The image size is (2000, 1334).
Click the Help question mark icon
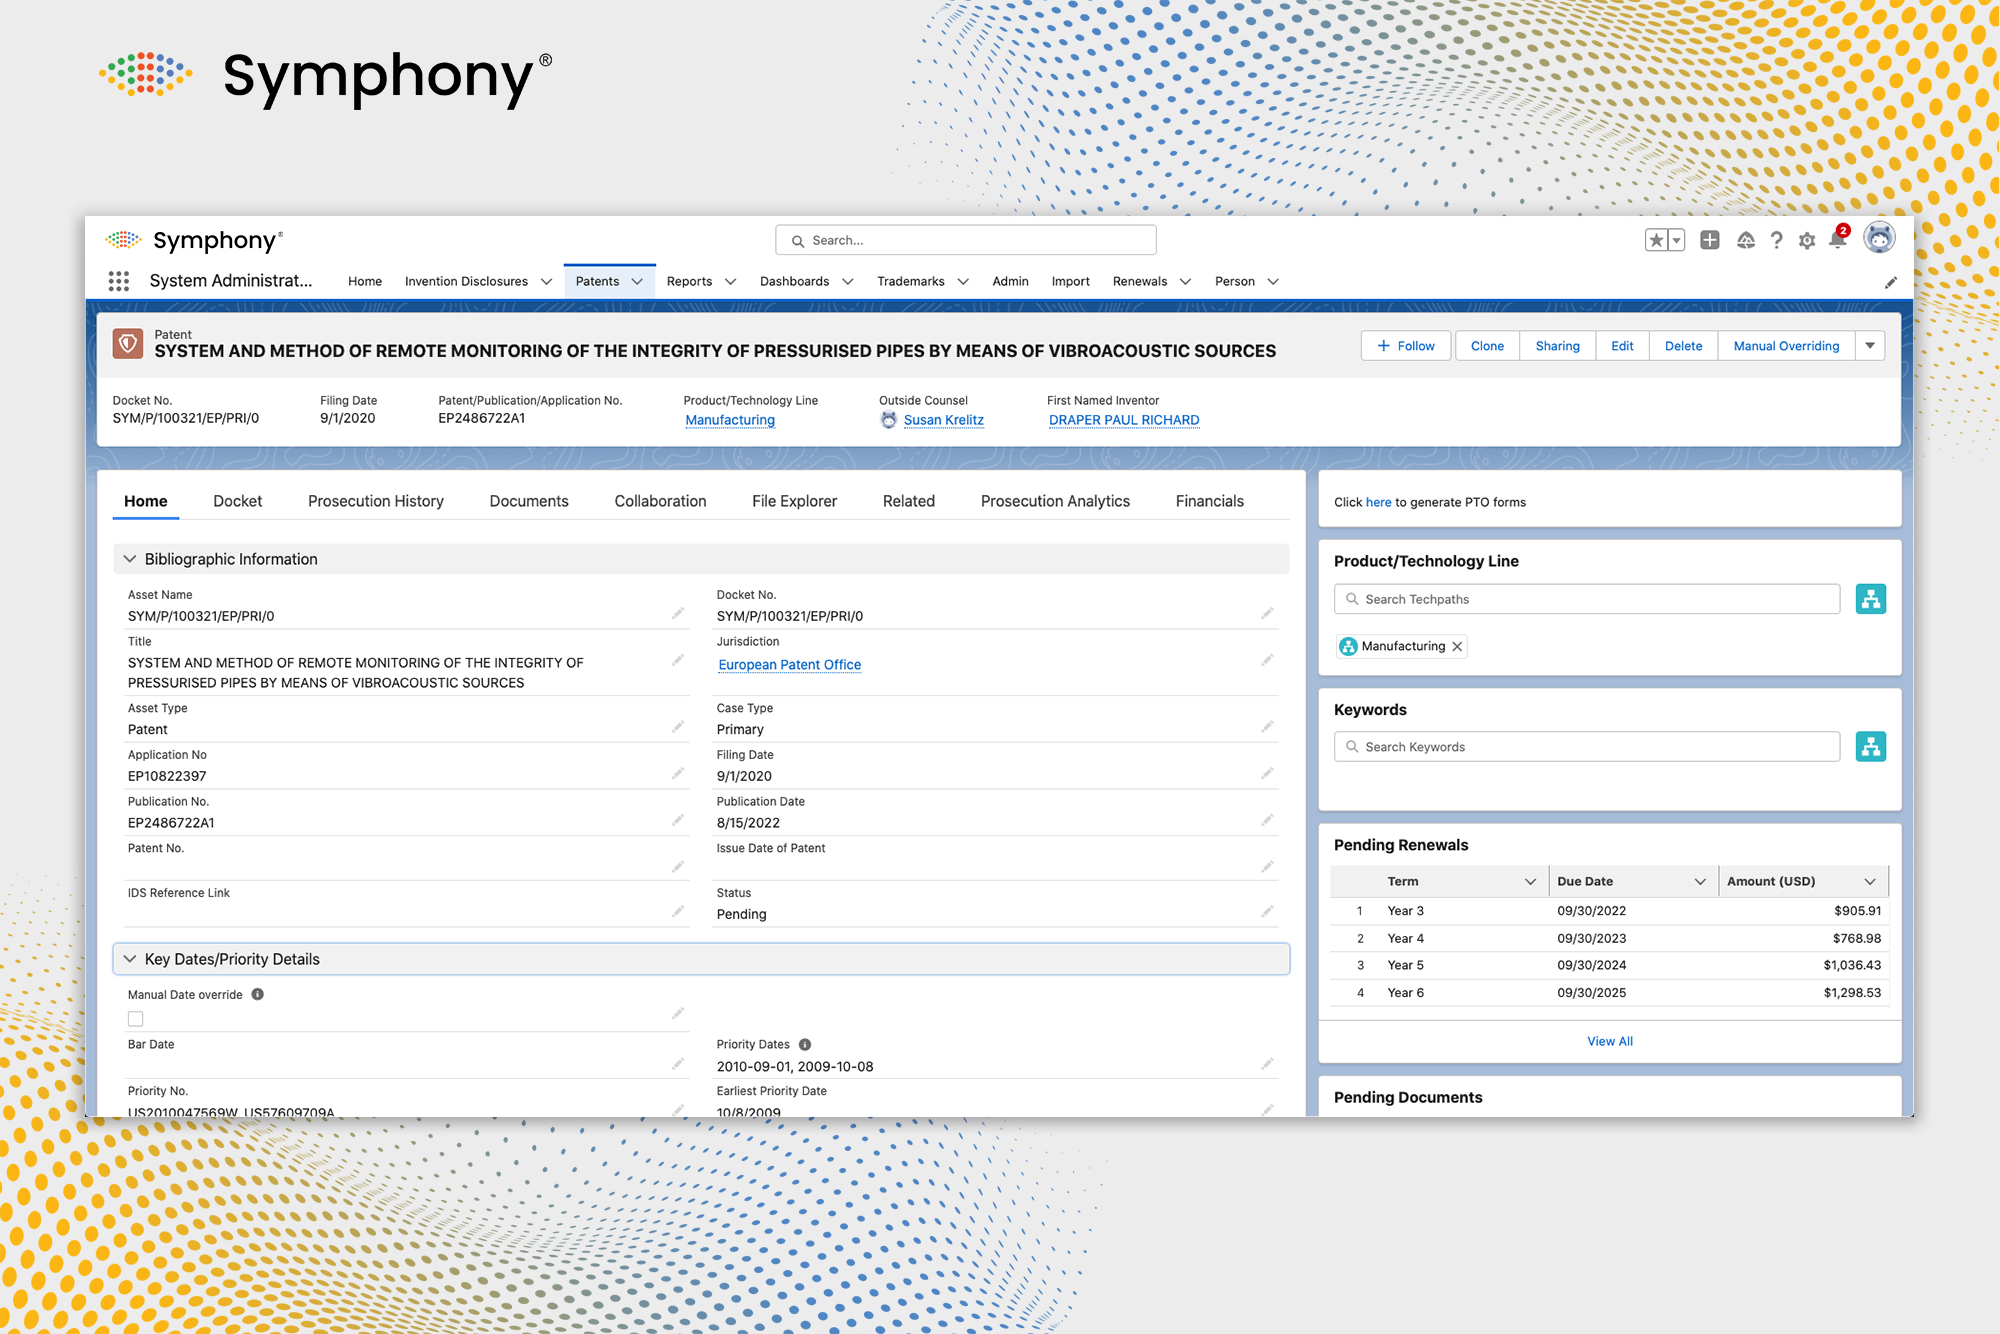click(1777, 240)
